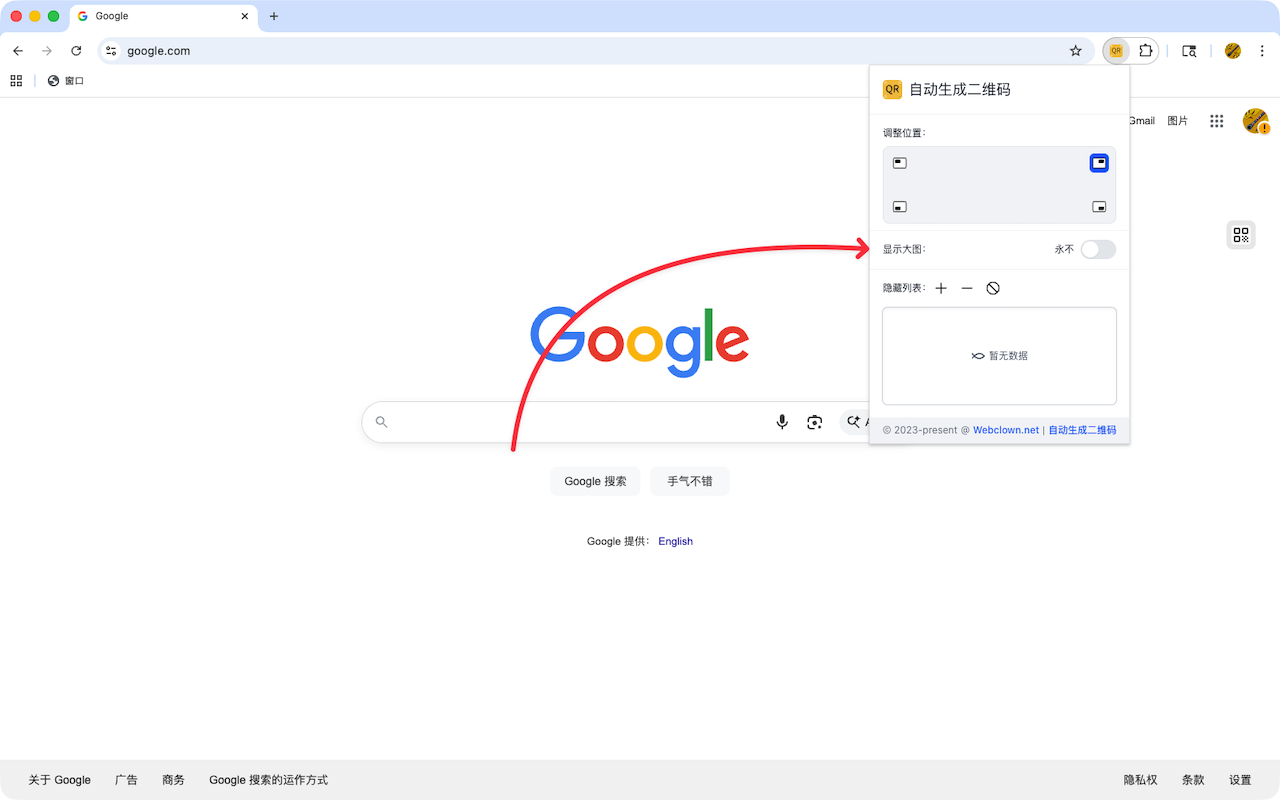Toggle the 显示大图 switch
Screen dimensions: 1280x800
(x=1098, y=249)
